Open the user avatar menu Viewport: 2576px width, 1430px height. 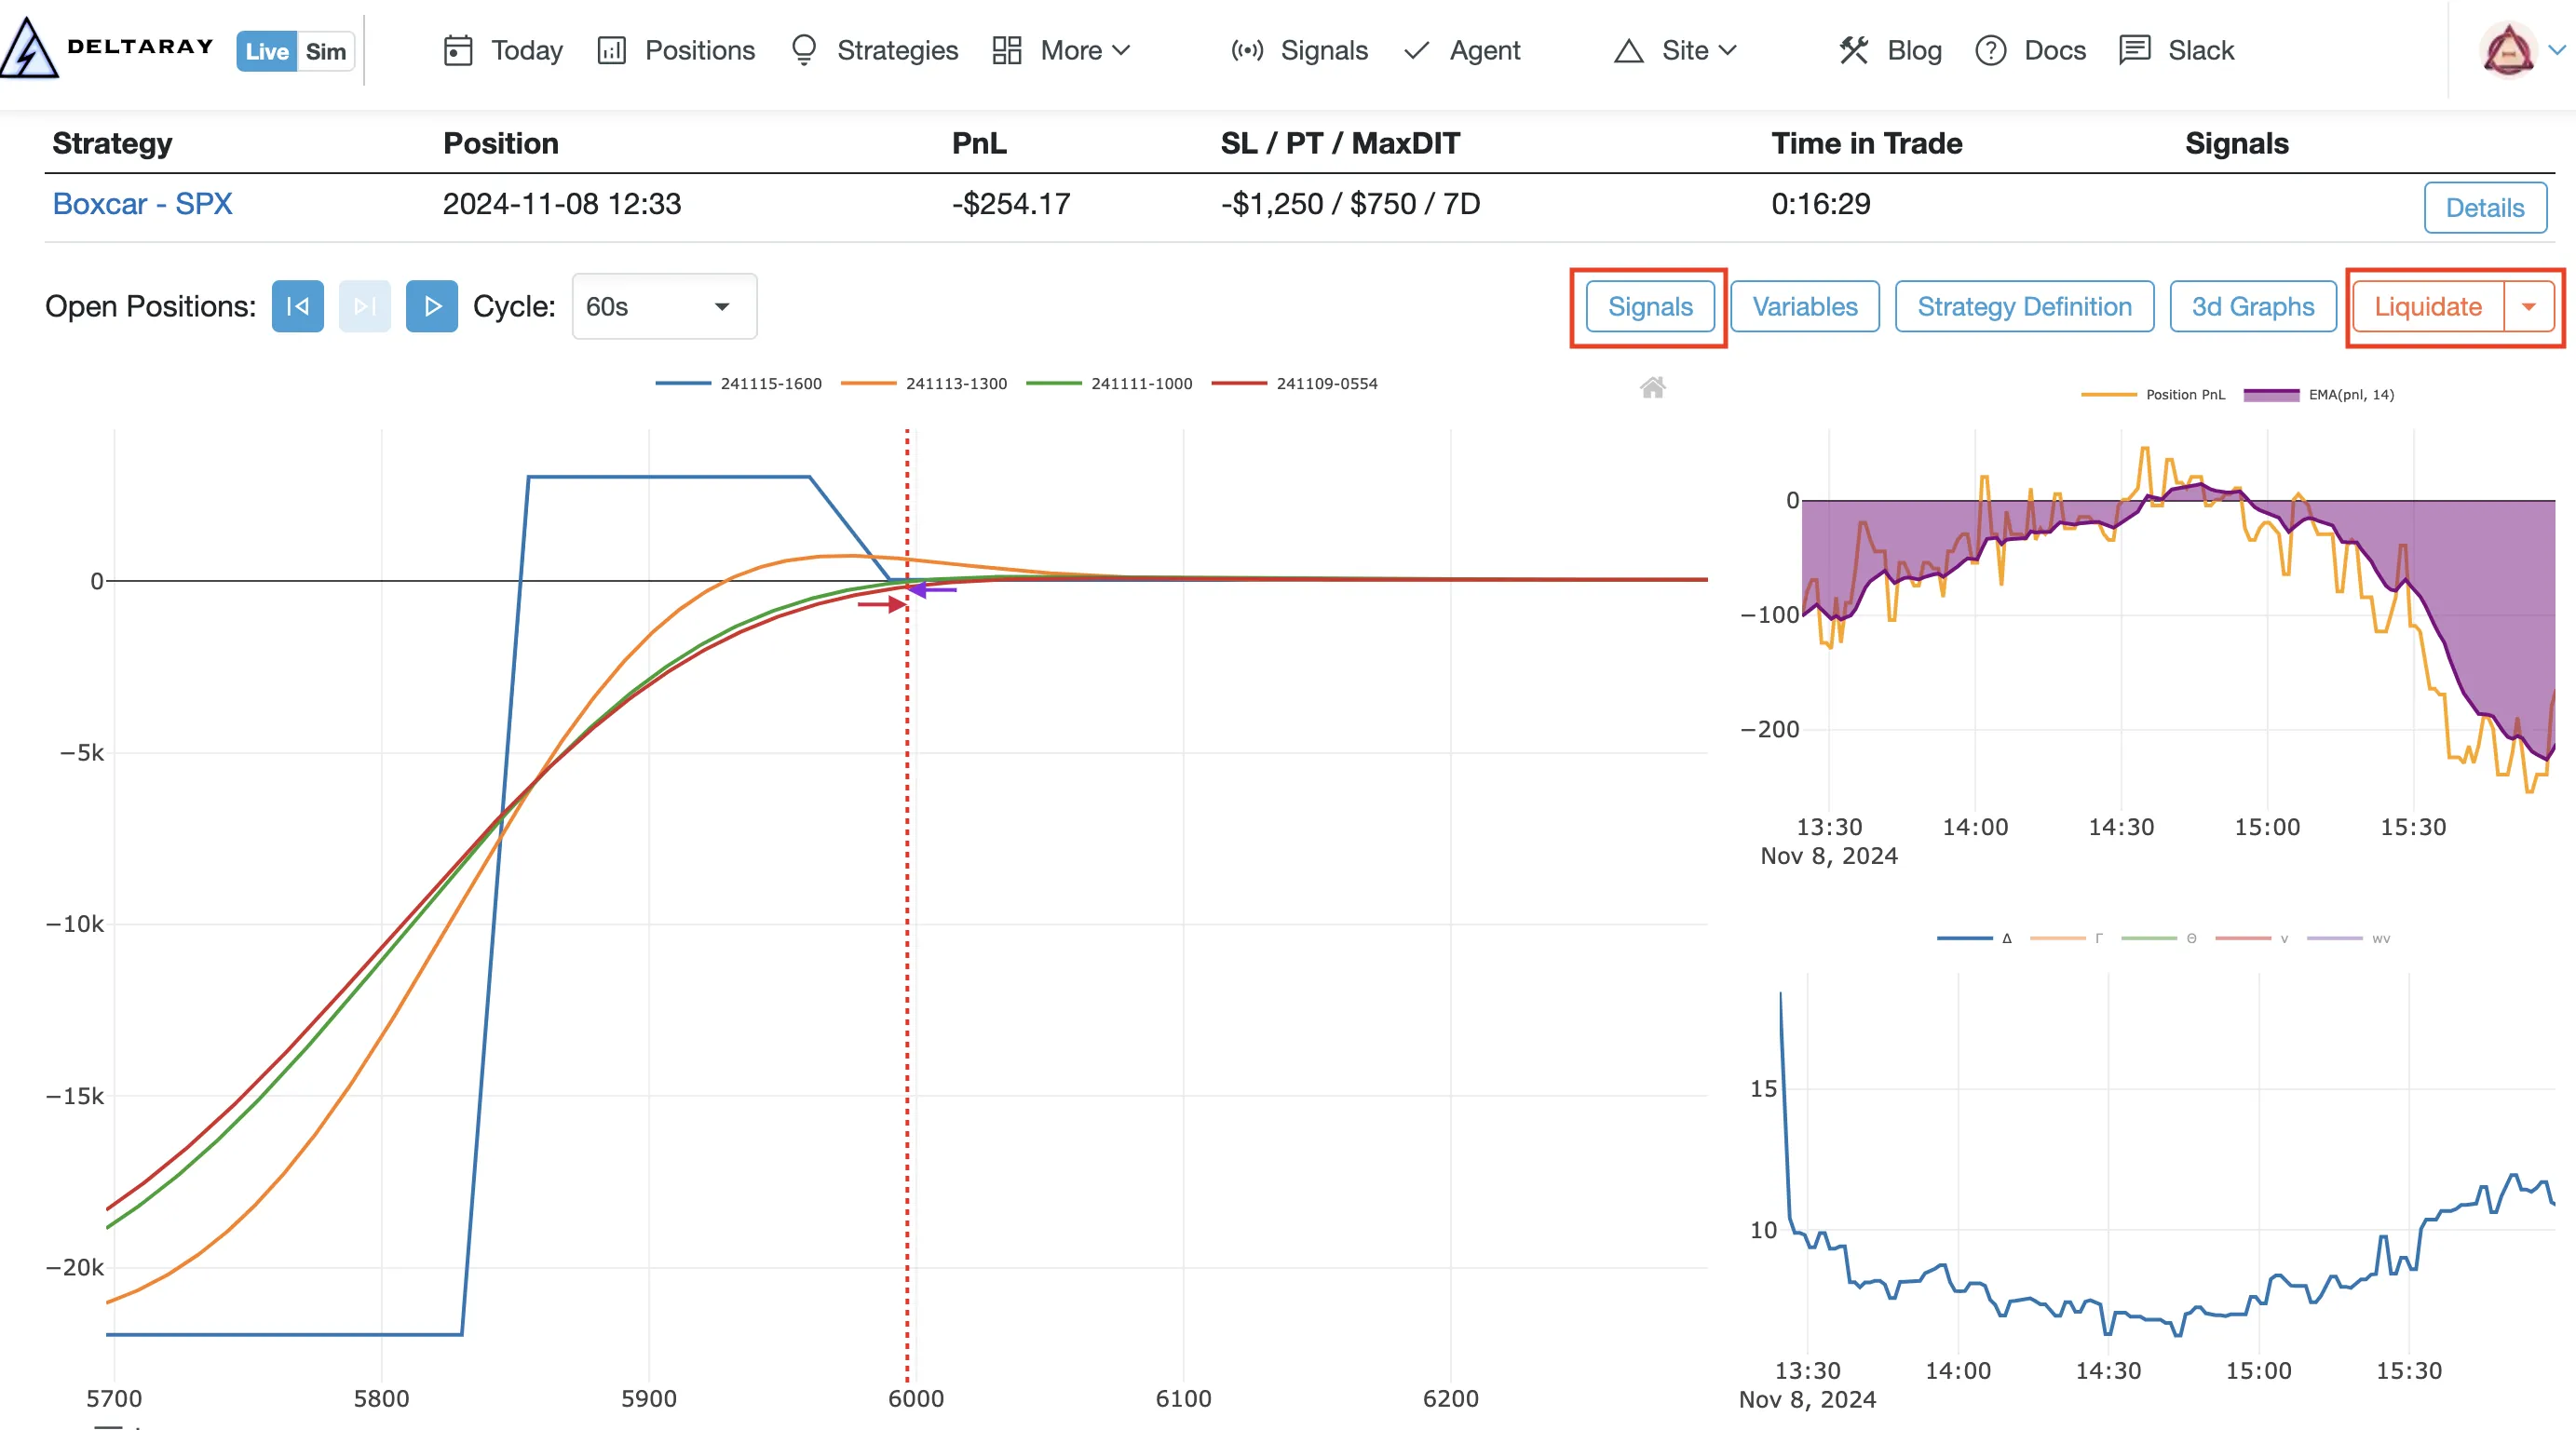[x=2507, y=50]
